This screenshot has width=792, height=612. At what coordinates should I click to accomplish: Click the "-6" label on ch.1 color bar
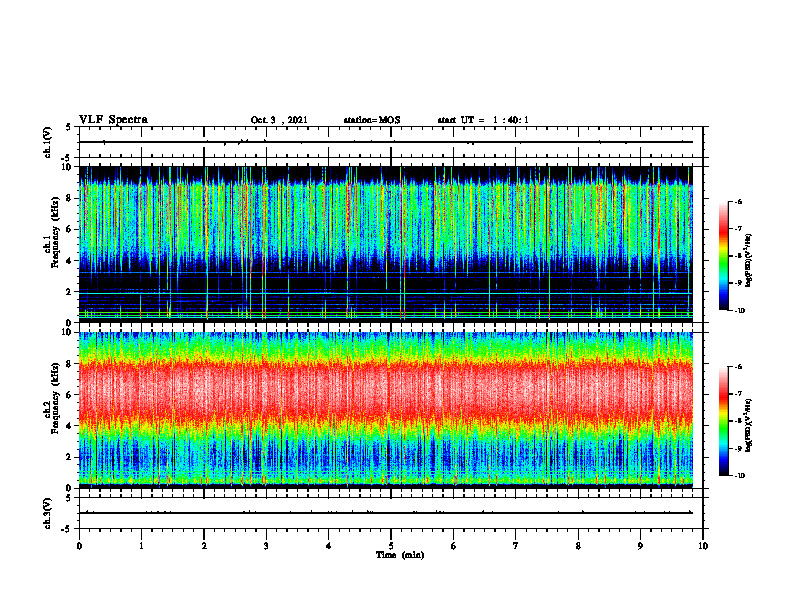pyautogui.click(x=739, y=201)
